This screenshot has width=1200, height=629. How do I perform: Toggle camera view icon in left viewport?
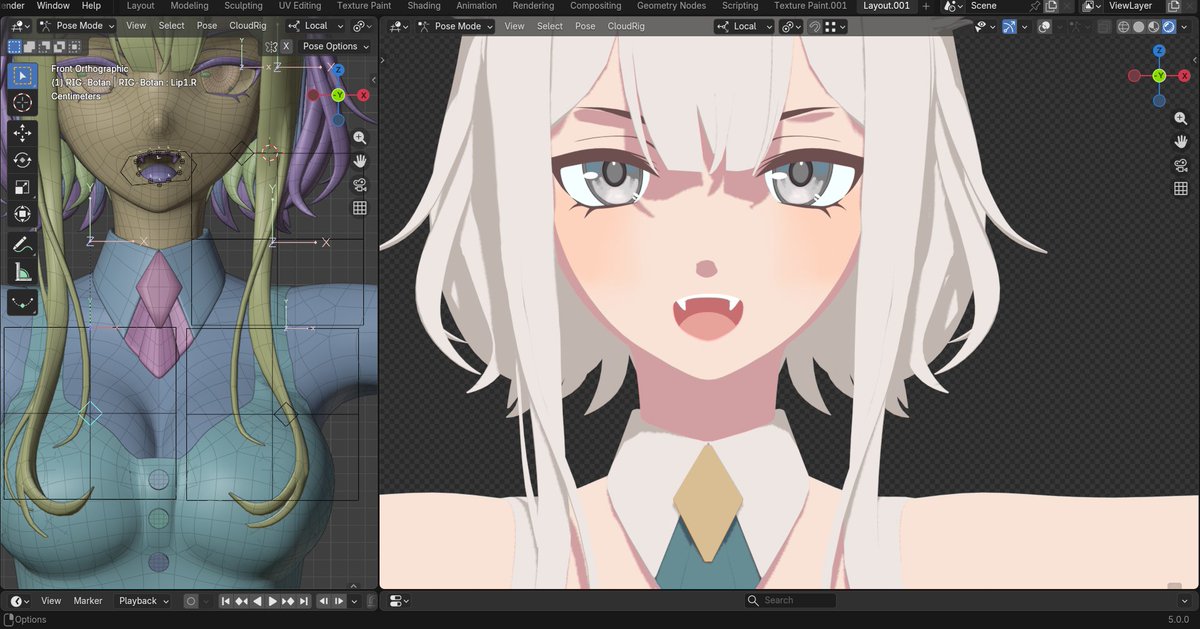[360, 184]
